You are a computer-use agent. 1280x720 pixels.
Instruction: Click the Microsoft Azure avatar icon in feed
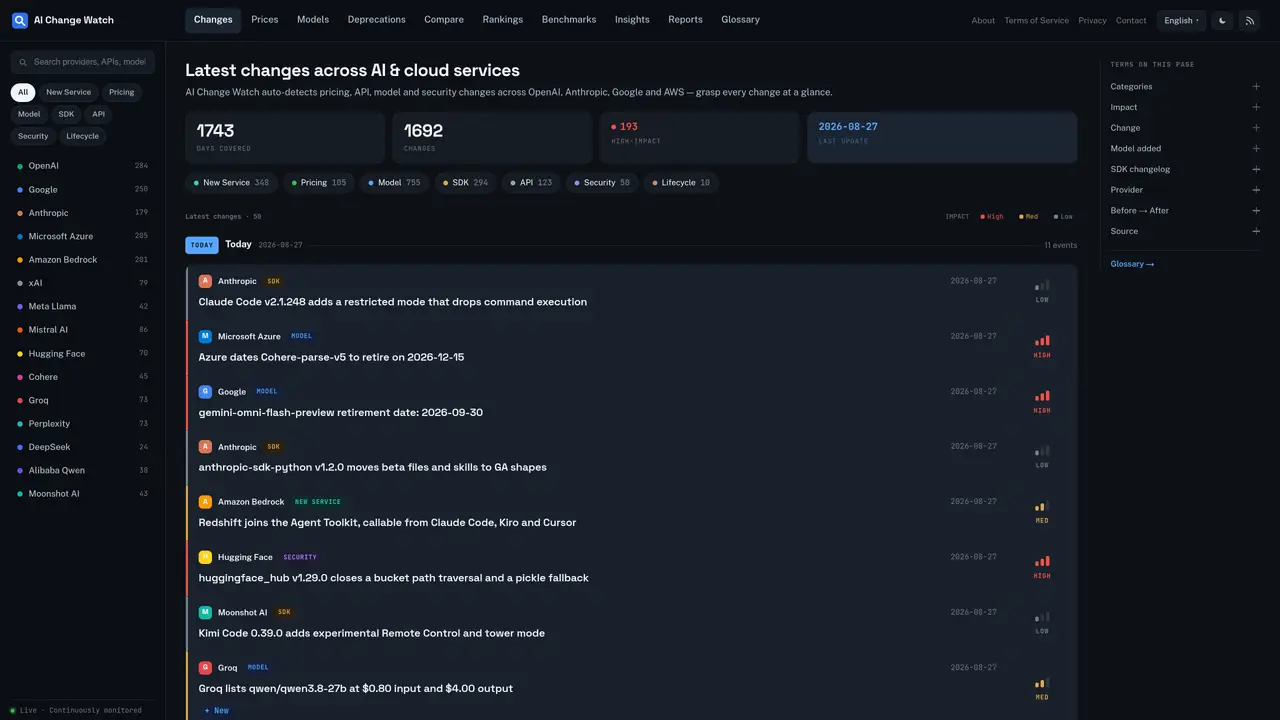pyautogui.click(x=205, y=336)
